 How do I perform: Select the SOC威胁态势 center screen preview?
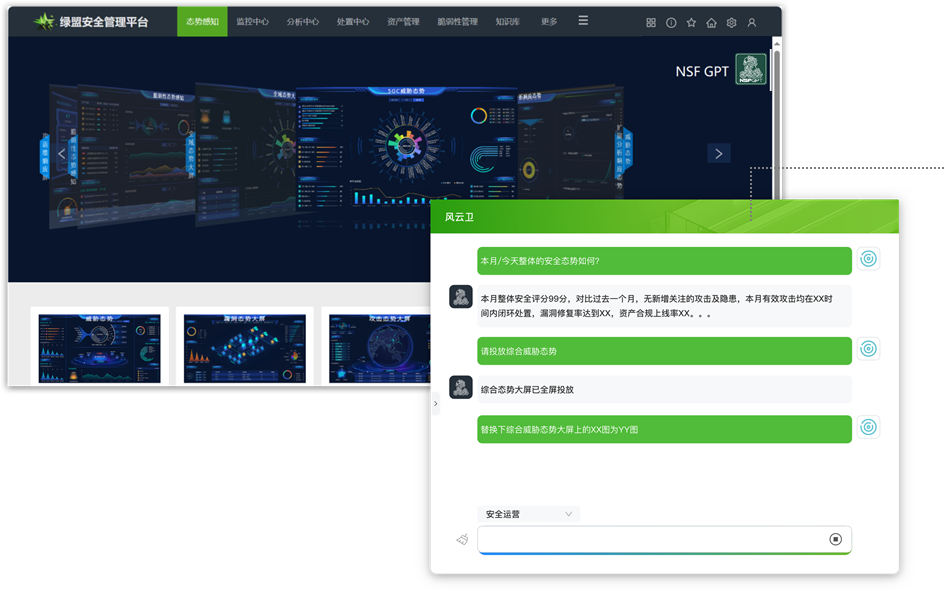pos(406,148)
